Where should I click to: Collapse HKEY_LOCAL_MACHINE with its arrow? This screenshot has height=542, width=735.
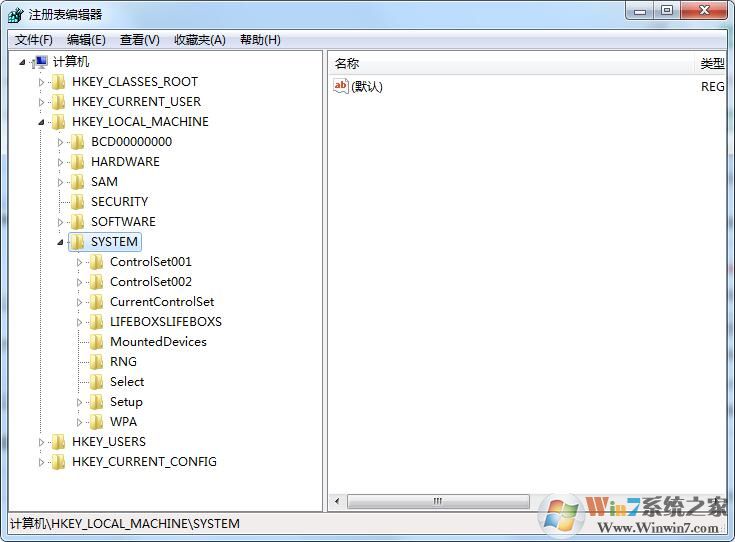coord(41,122)
